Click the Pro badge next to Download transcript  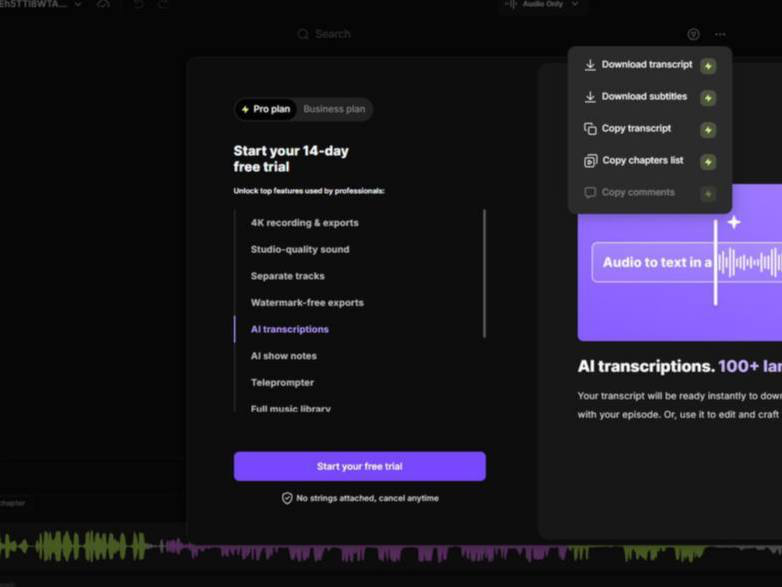(x=708, y=66)
